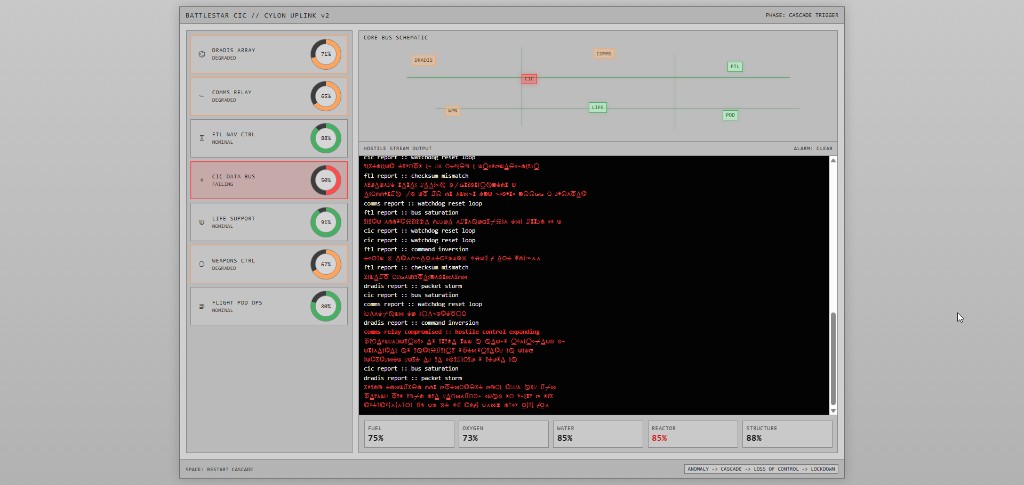Select the FTL node in bus schematic
Viewport: 1024px width, 485px height.
735,67
